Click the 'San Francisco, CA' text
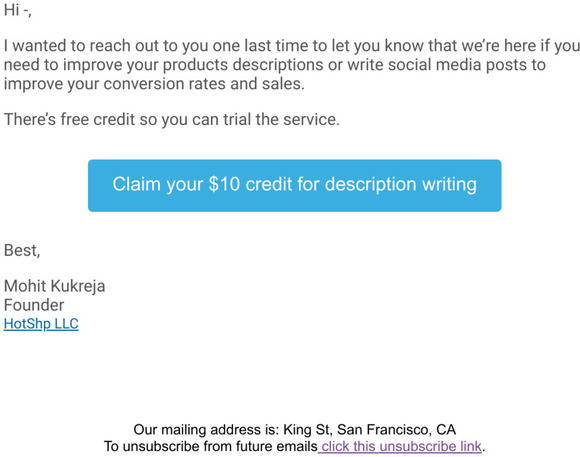This screenshot has width=580, height=457. pyautogui.click(x=396, y=430)
